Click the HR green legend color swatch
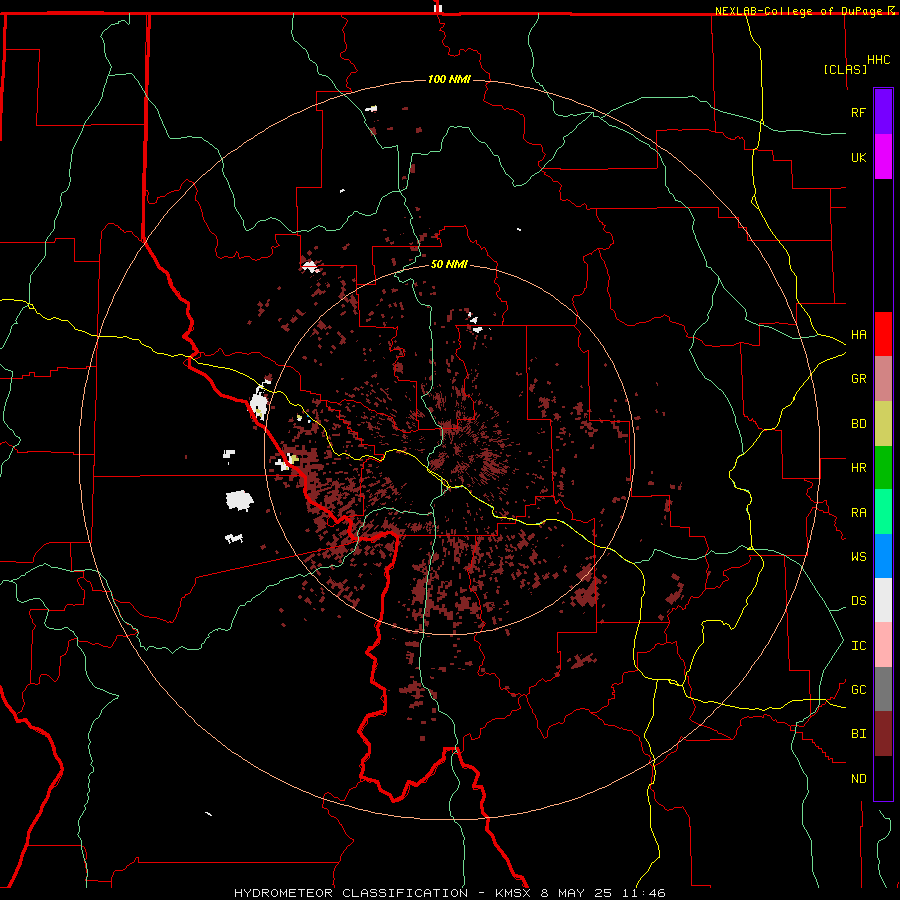This screenshot has height=900, width=900. pyautogui.click(x=883, y=467)
